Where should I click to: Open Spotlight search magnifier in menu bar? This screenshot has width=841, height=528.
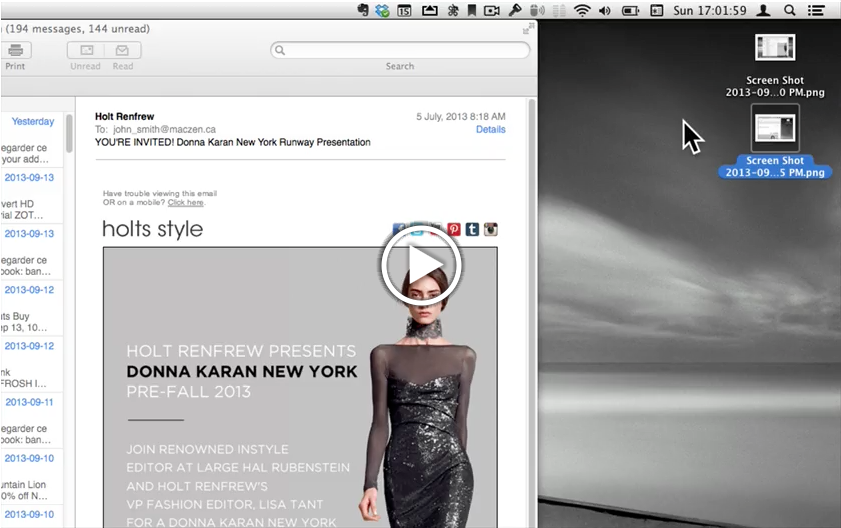coord(790,10)
